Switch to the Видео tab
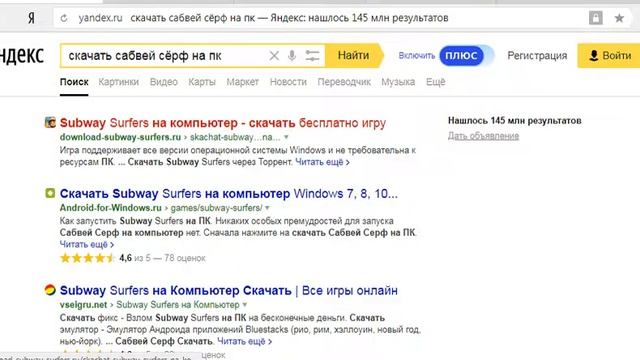This screenshot has width=640, height=360. (163, 82)
